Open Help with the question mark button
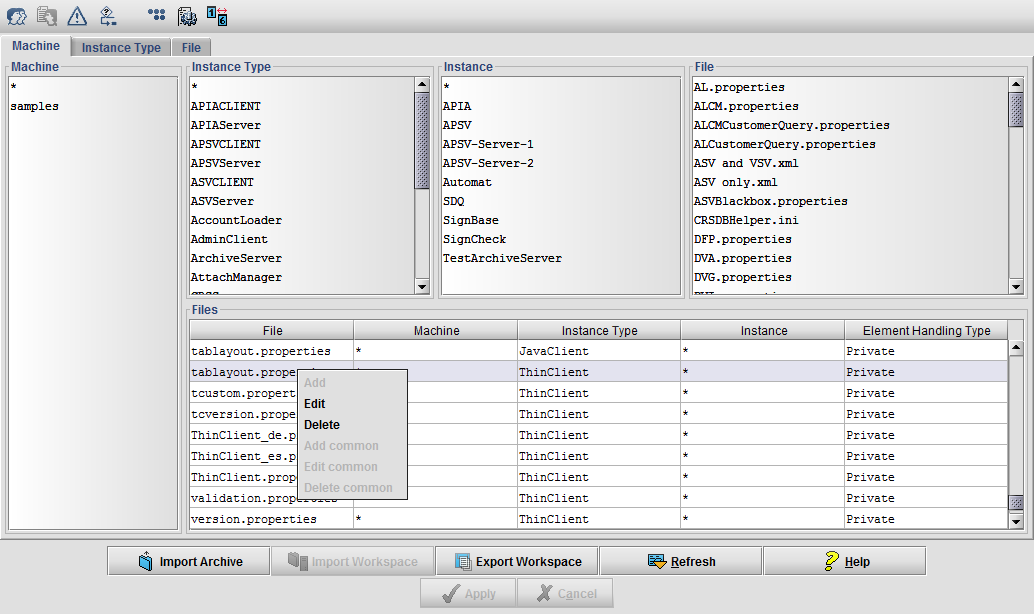Image resolution: width=1034 pixels, height=614 pixels. click(x=844, y=561)
